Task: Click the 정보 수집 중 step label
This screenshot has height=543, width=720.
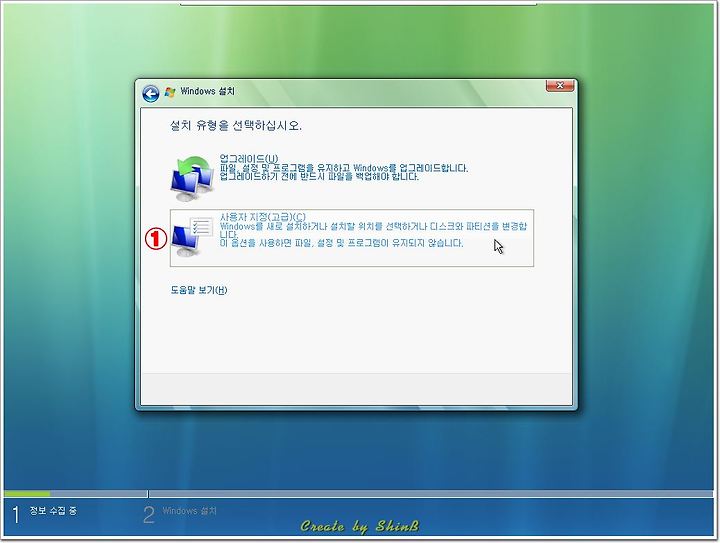Action: (53, 510)
